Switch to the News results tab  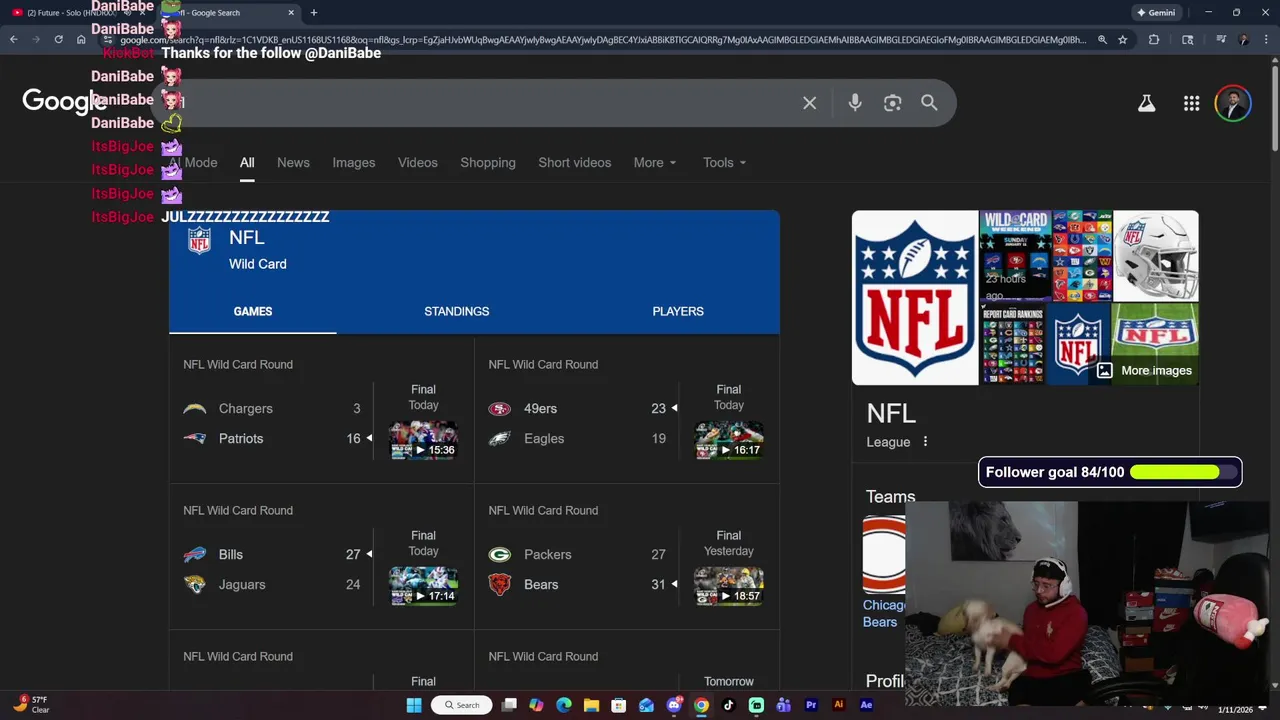(293, 162)
